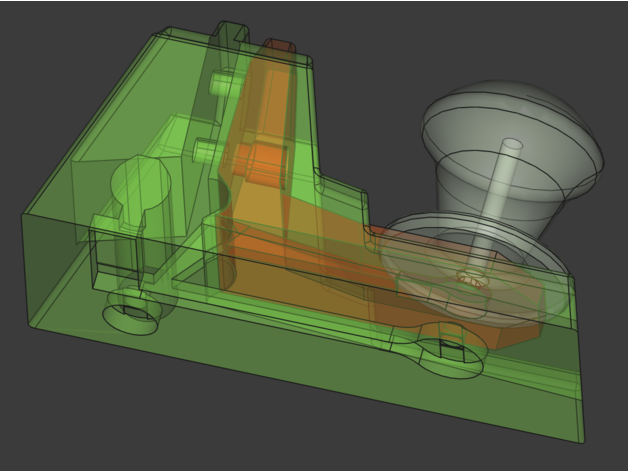Click the thin shaft inside the knob

tap(495, 204)
